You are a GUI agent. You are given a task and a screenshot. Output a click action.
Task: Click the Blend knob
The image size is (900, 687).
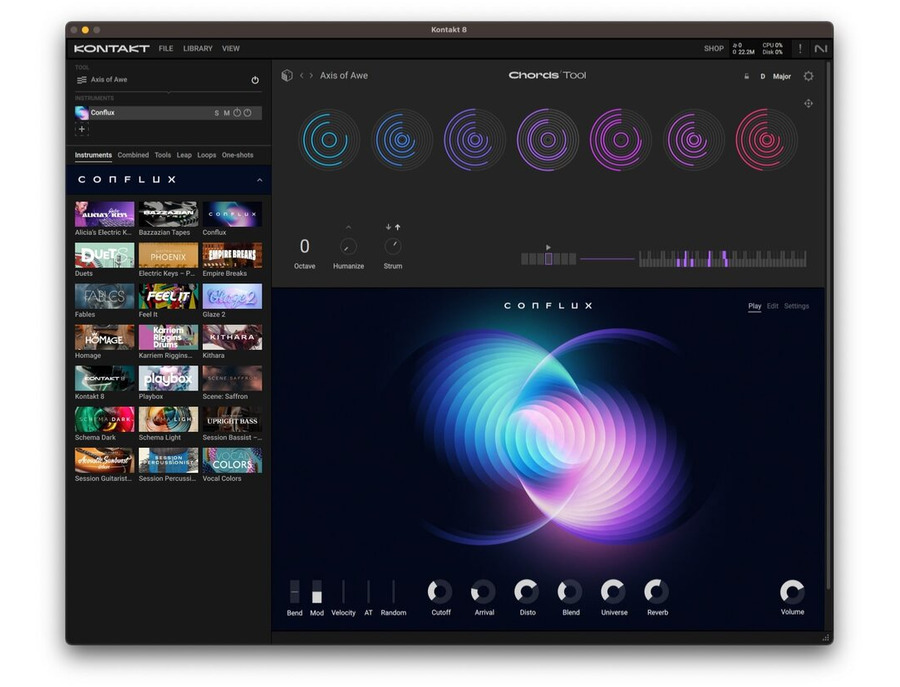[570, 591]
